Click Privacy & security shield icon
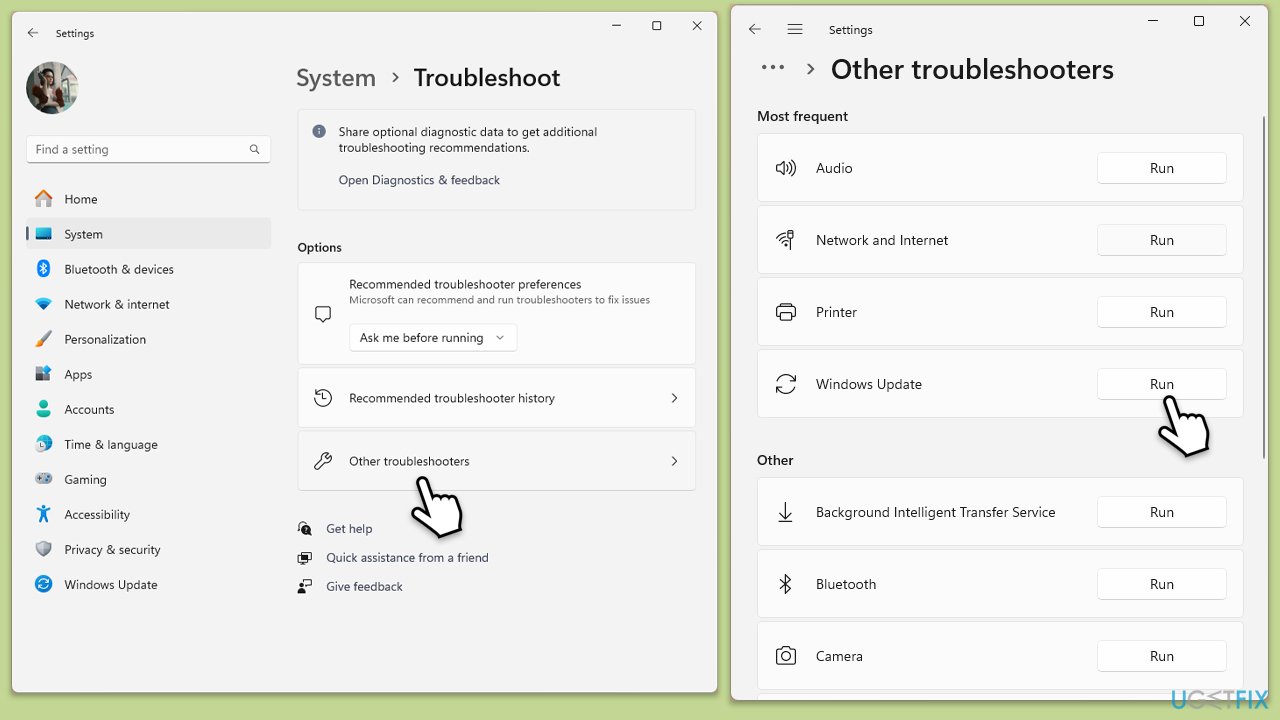The image size is (1280, 720). point(43,549)
